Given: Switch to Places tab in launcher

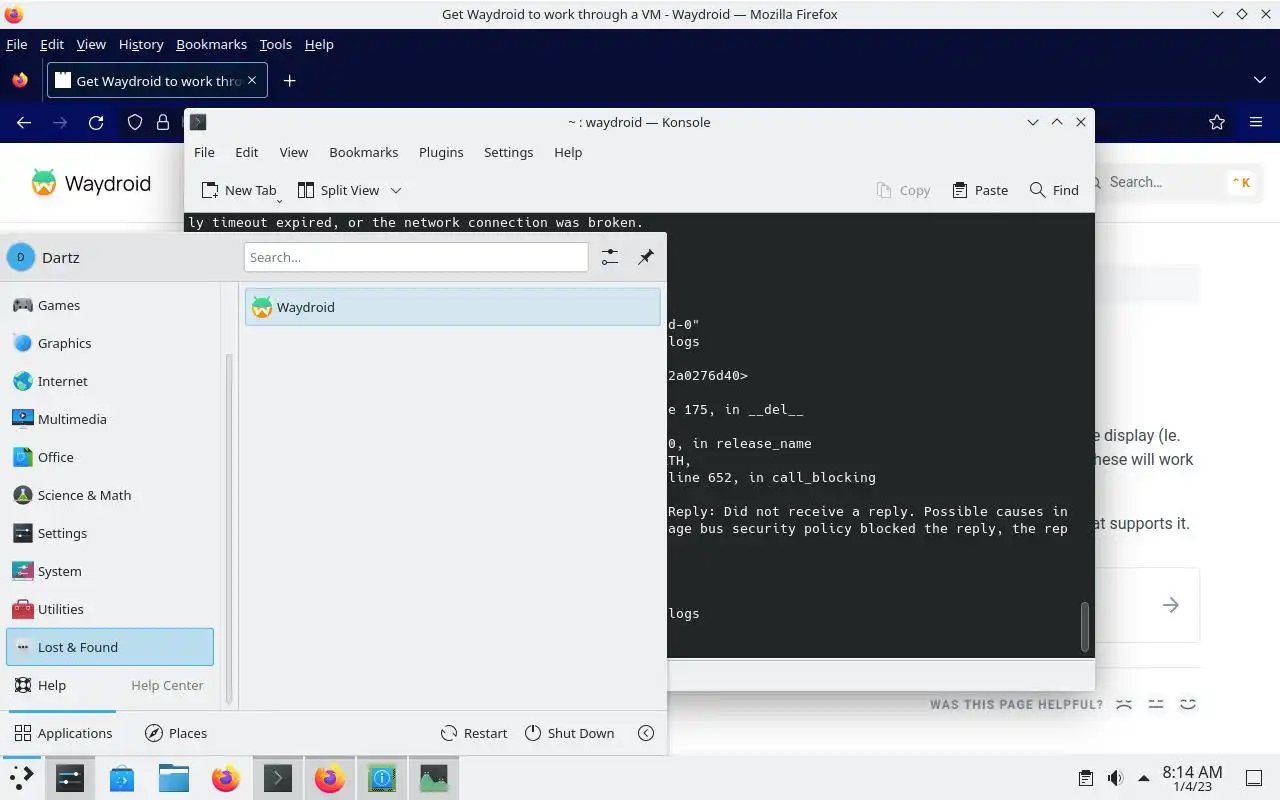Looking at the screenshot, I should 175,733.
